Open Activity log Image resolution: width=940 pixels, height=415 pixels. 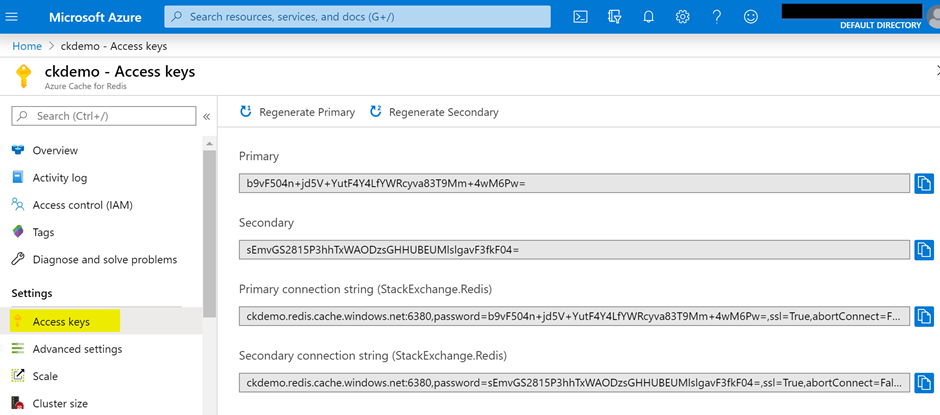pyautogui.click(x=59, y=178)
